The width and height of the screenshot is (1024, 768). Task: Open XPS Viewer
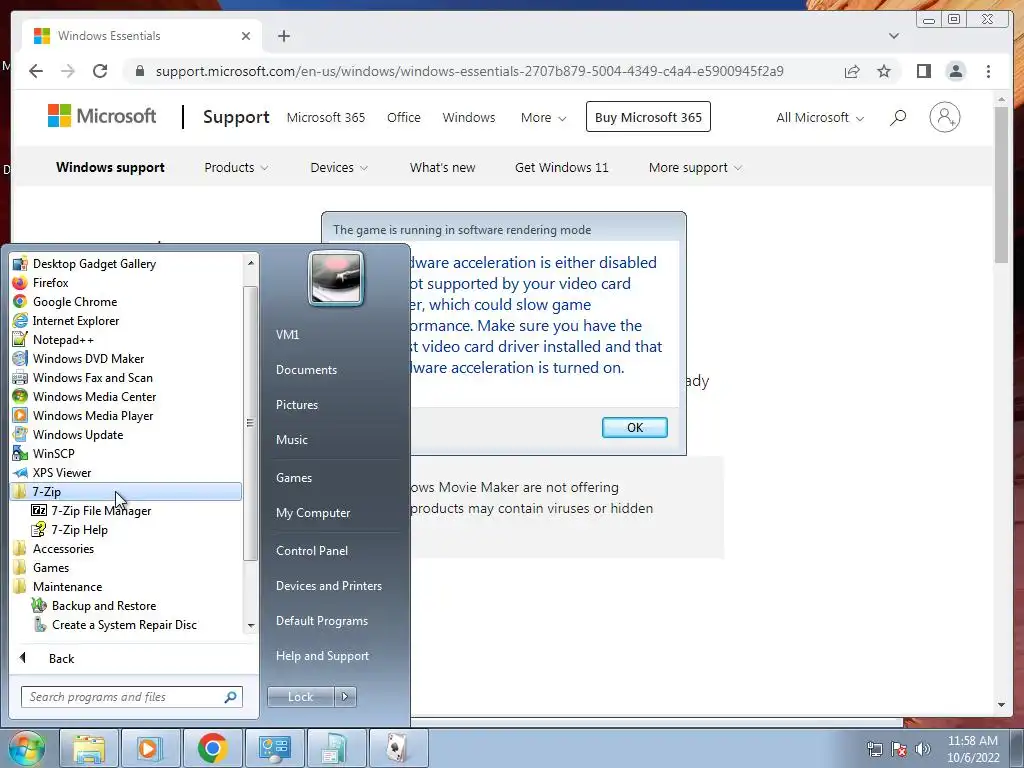[x=61, y=472]
